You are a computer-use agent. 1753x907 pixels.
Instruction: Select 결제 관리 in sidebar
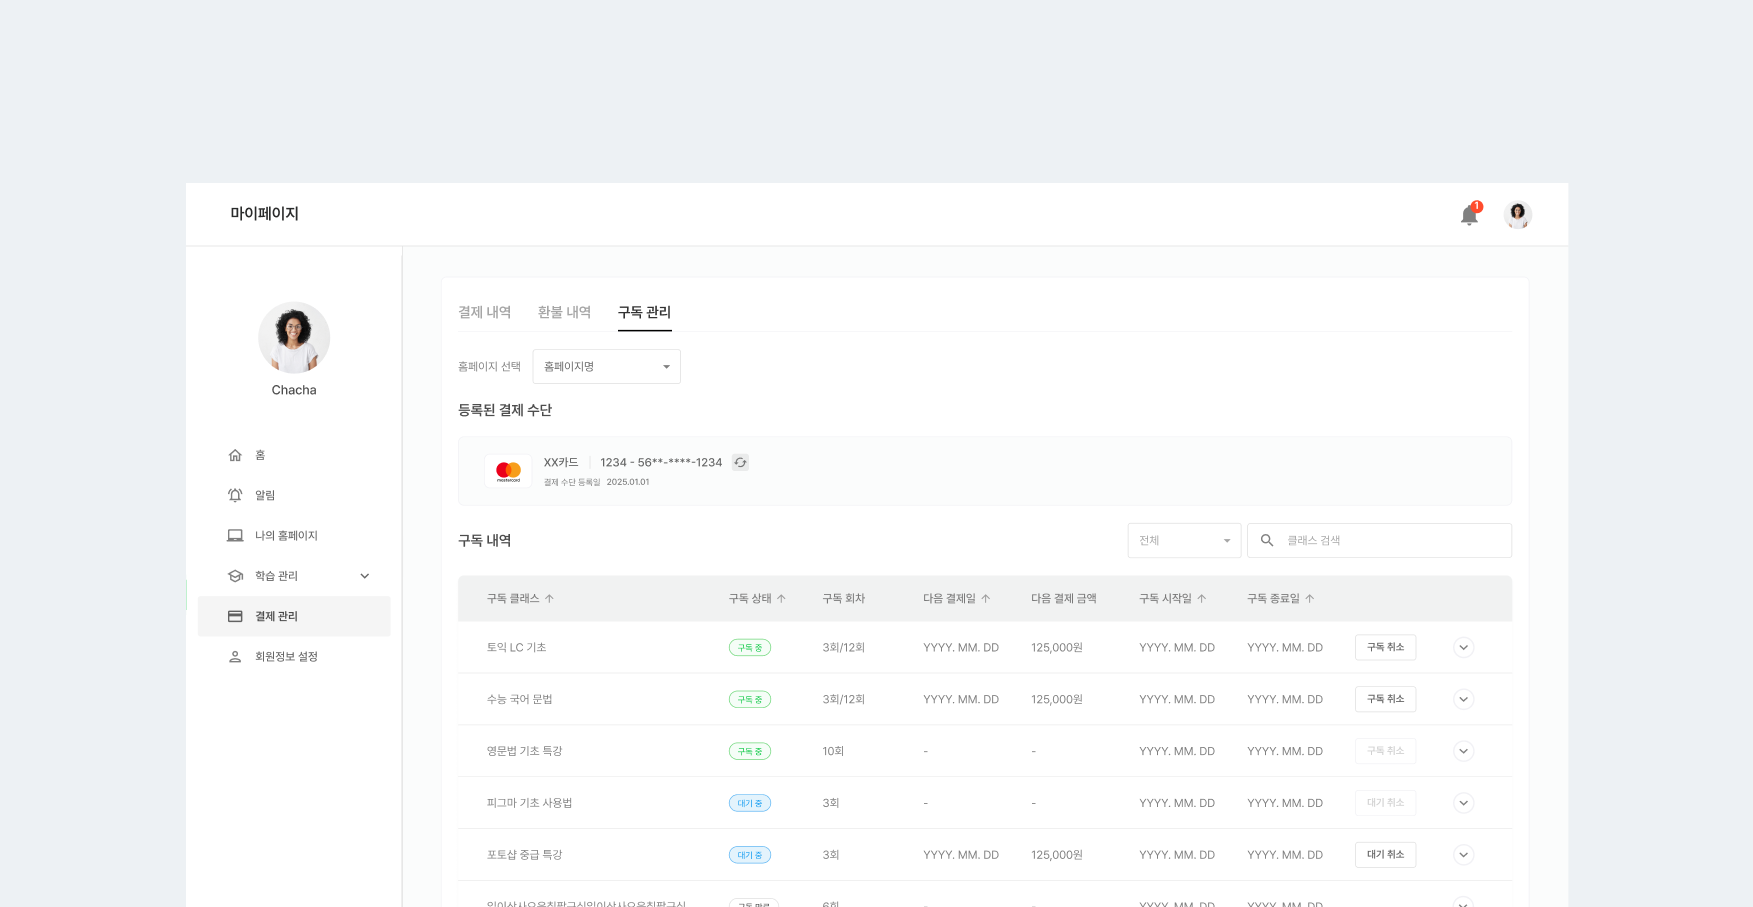pyautogui.click(x=276, y=616)
